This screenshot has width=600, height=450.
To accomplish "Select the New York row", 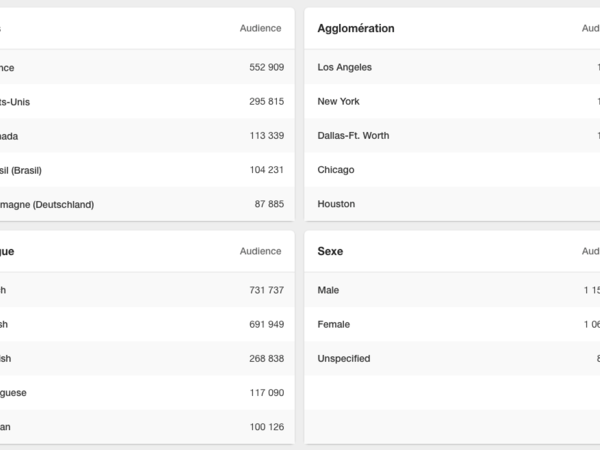I will pyautogui.click(x=338, y=101).
